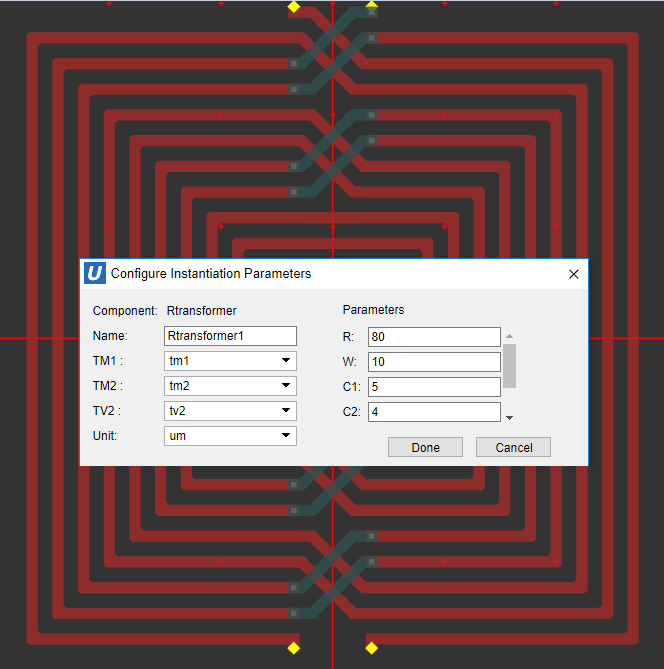Open the TV2 via layer dropdown

230,411
